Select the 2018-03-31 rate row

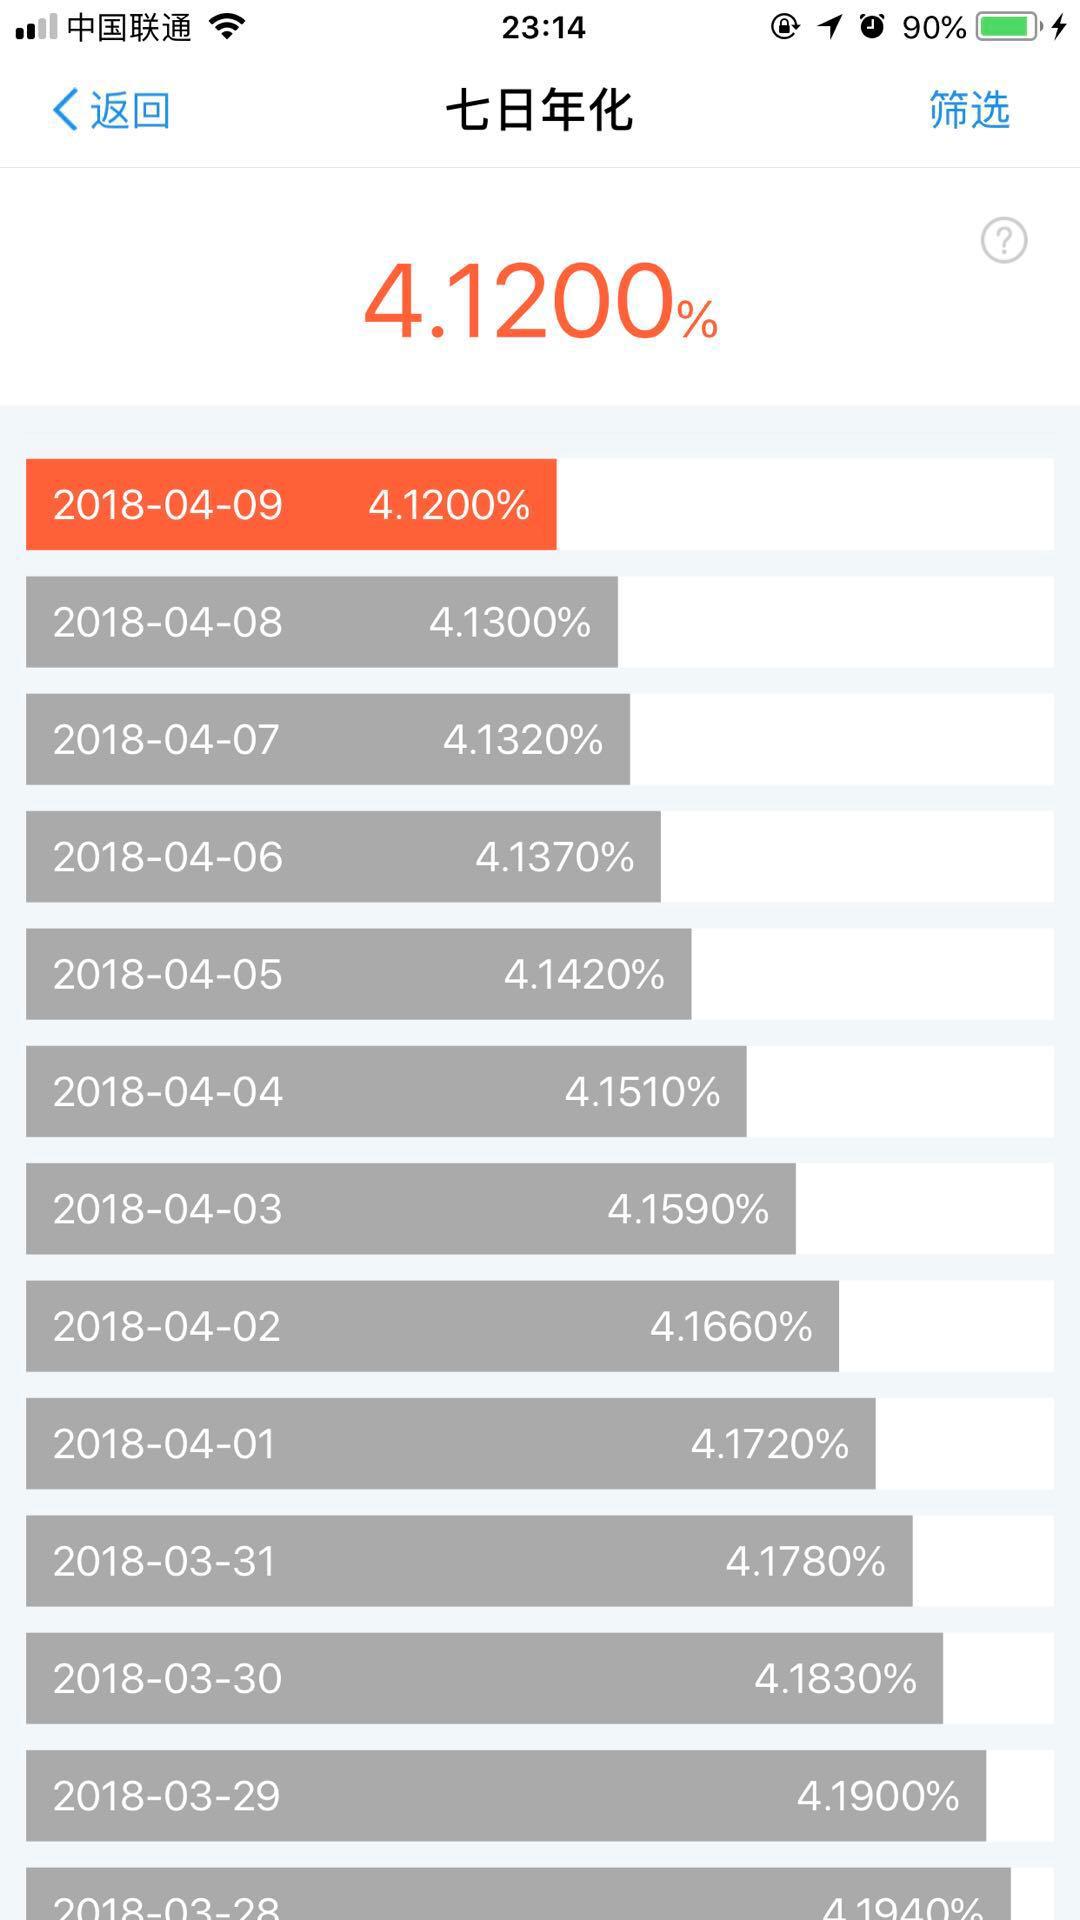click(468, 1561)
